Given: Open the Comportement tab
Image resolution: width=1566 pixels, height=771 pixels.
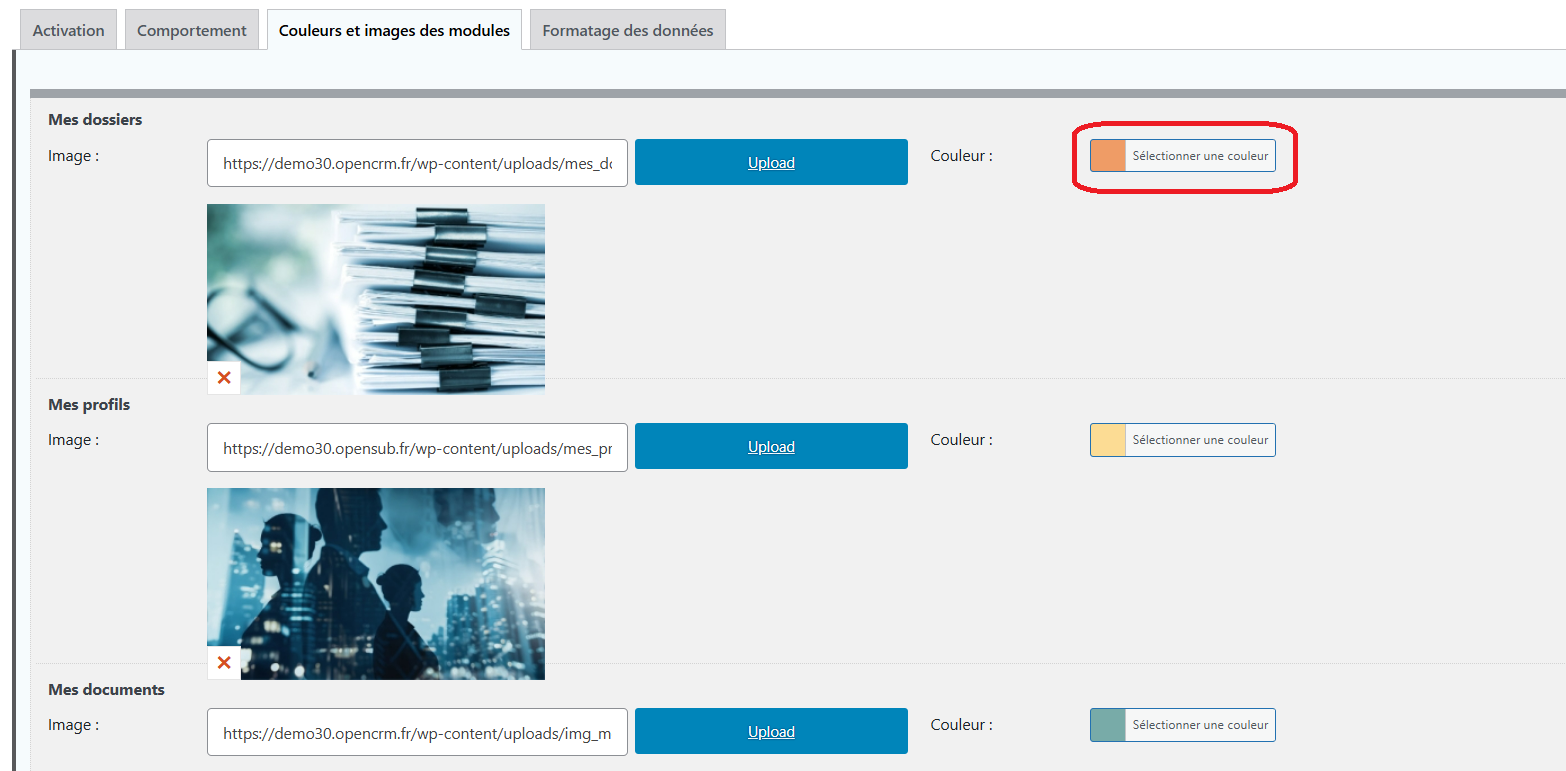Looking at the screenshot, I should coord(192,30).
